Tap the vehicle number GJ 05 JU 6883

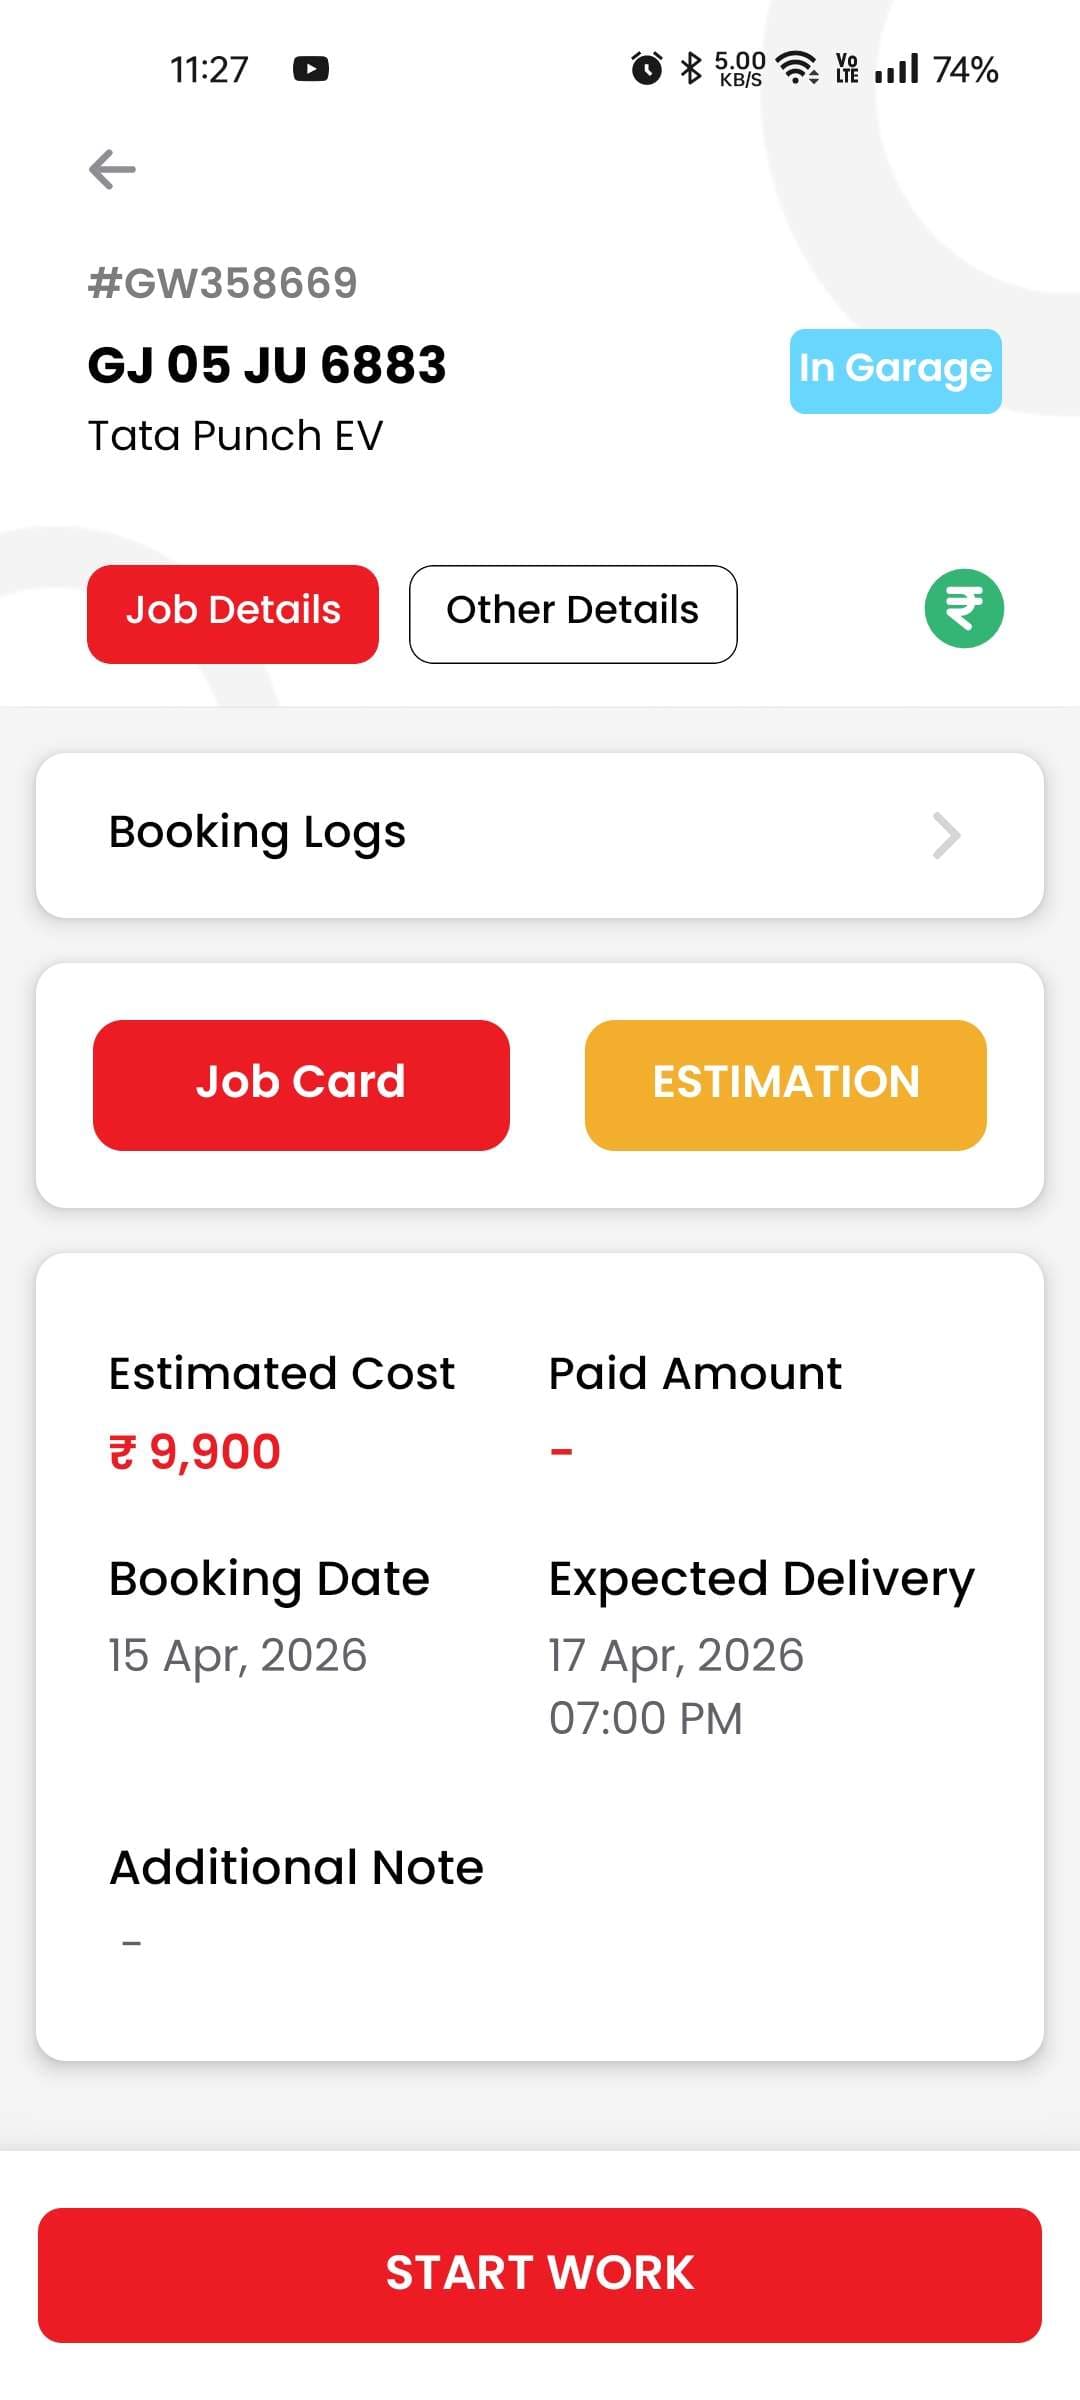267,365
